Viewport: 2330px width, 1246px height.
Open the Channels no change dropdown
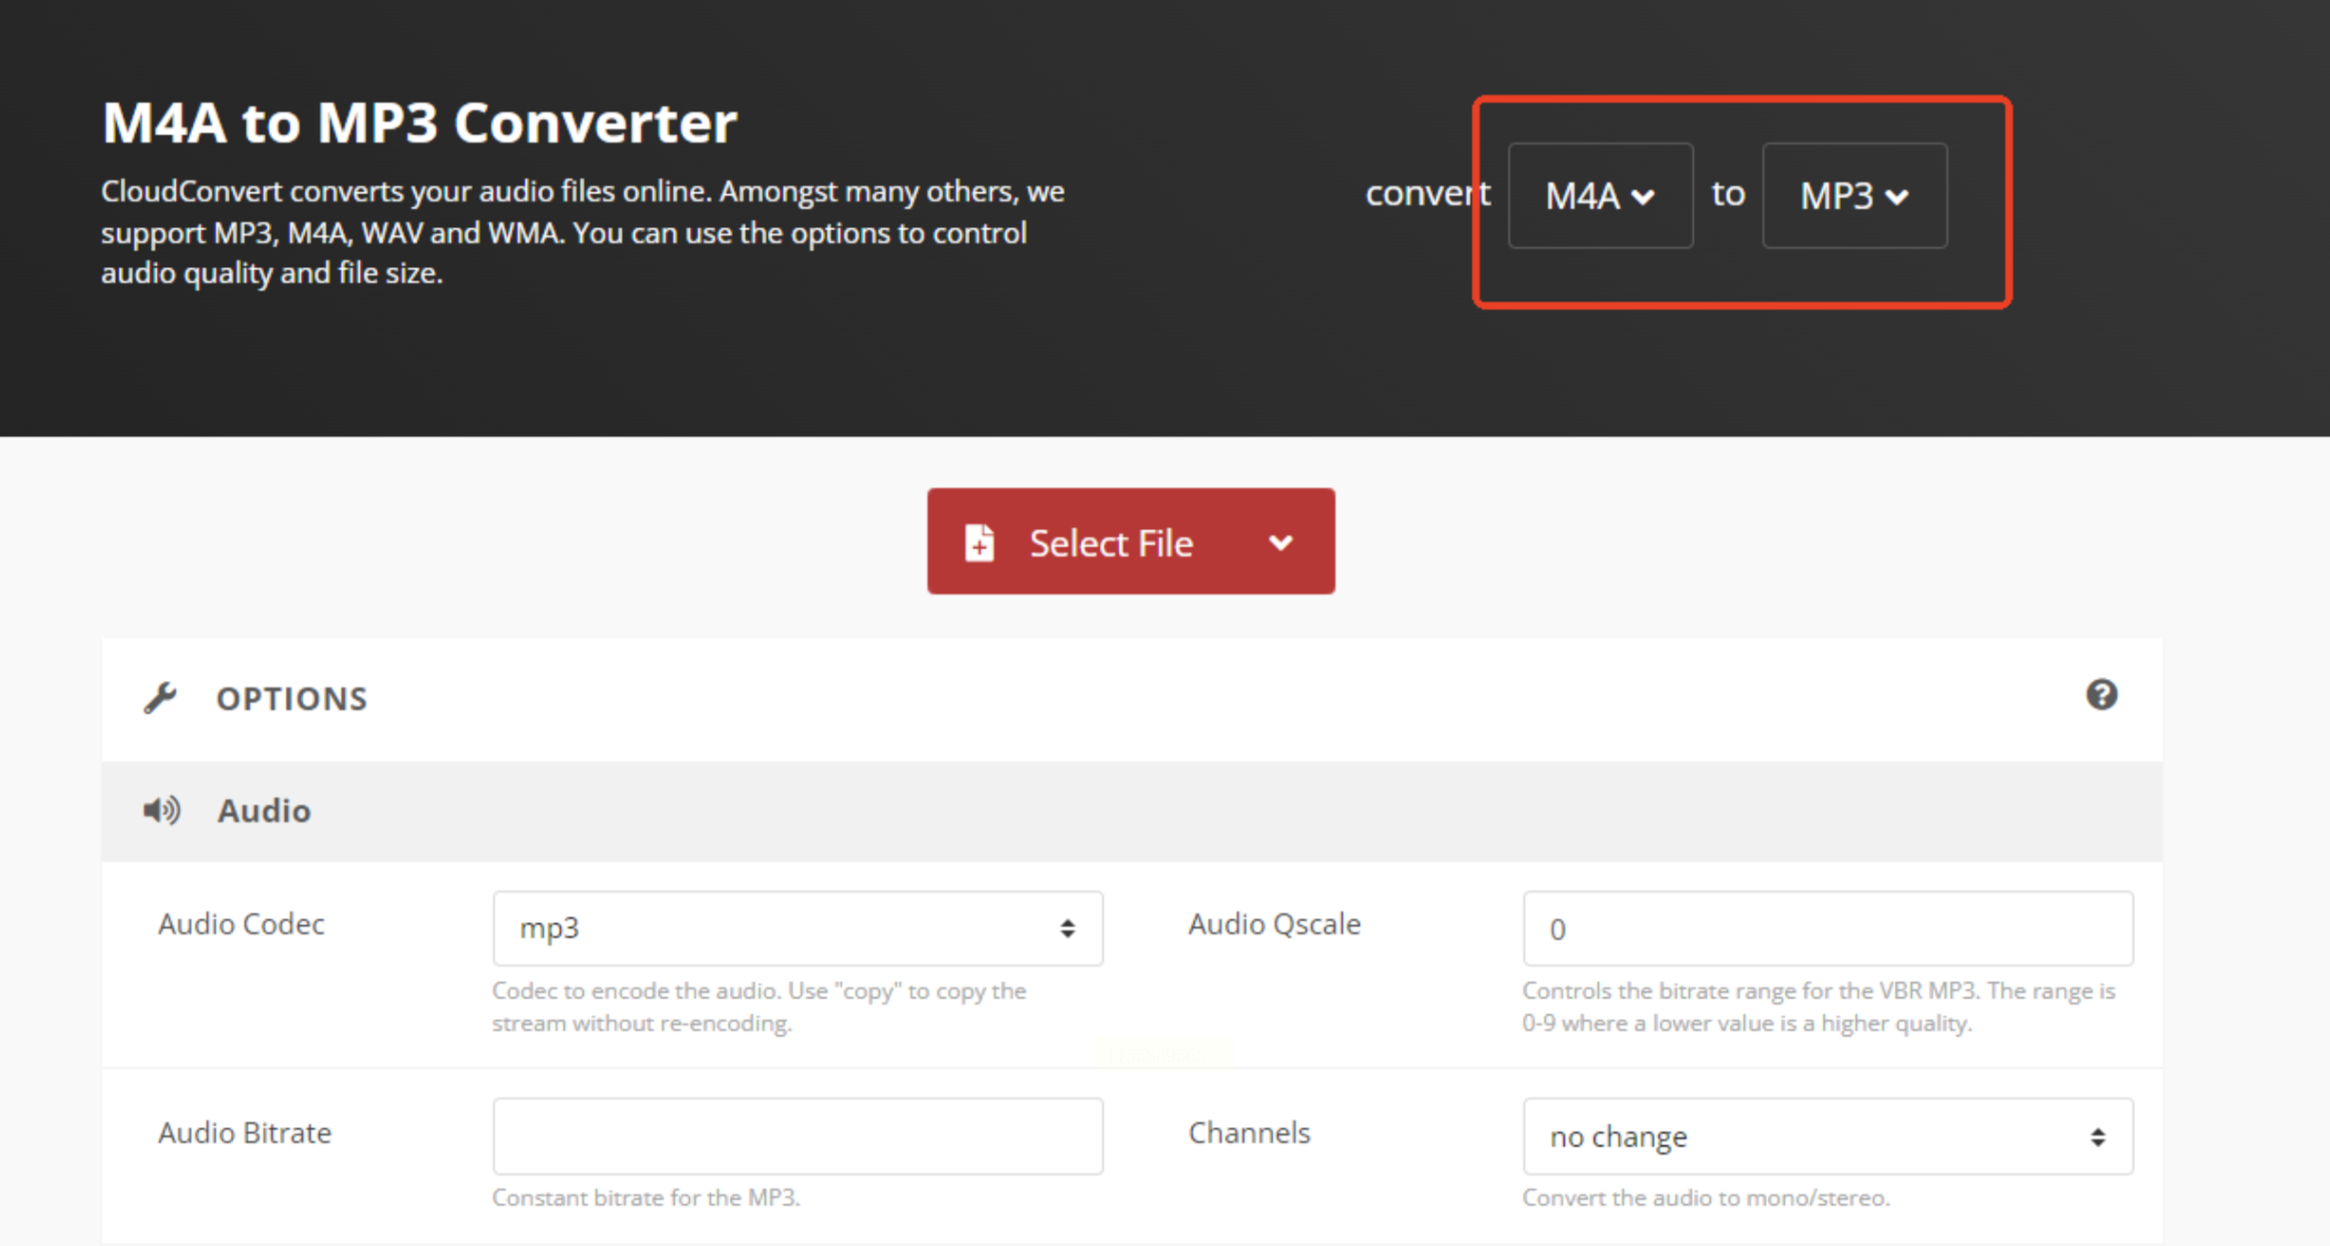[x=1827, y=1136]
